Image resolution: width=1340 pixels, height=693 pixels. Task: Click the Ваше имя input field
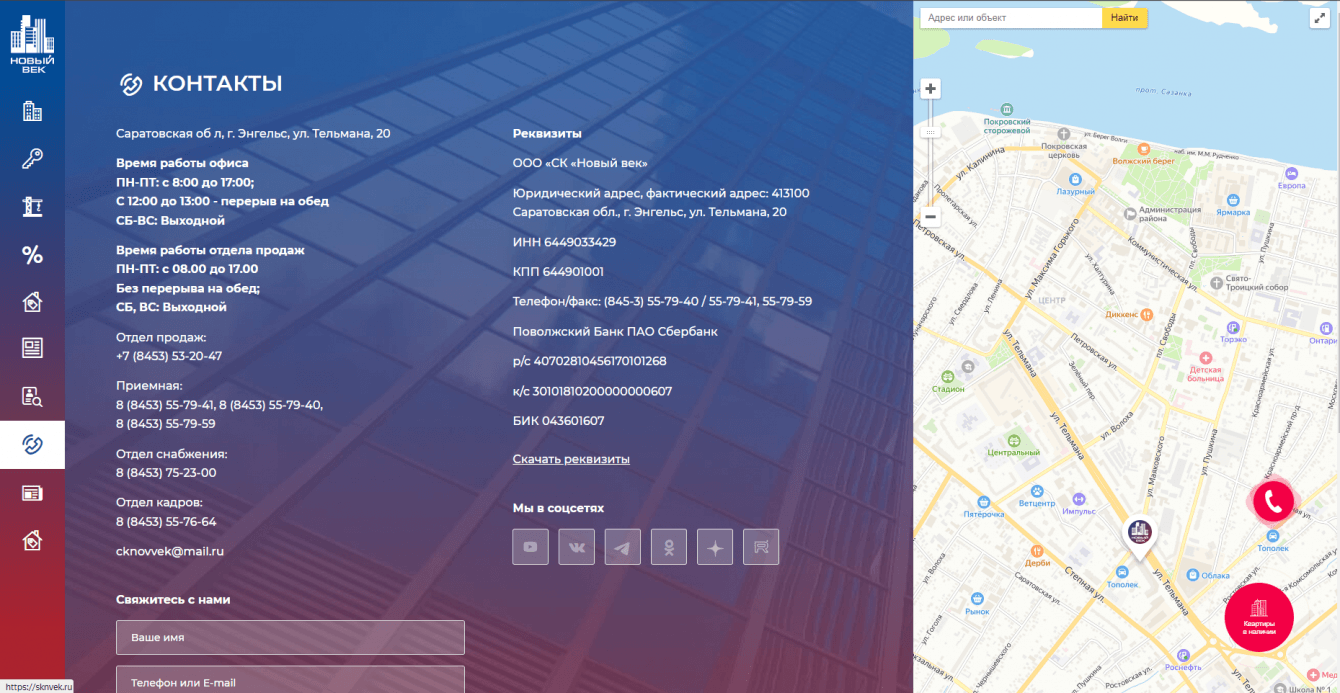coord(290,637)
